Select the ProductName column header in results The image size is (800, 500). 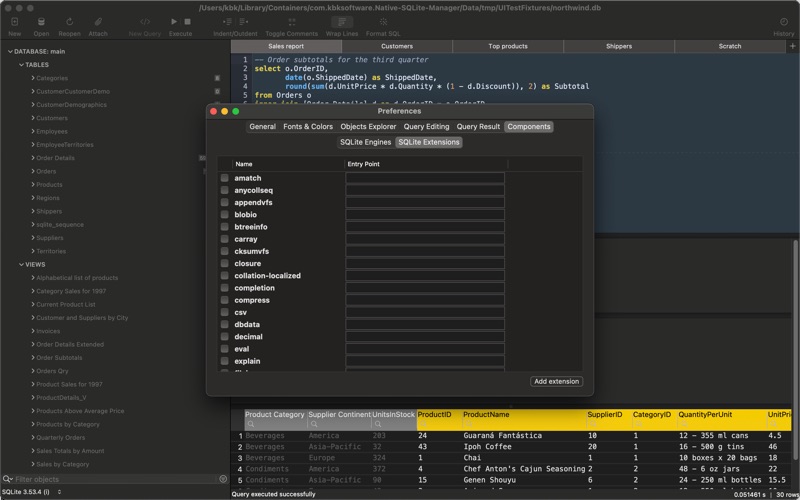523,414
